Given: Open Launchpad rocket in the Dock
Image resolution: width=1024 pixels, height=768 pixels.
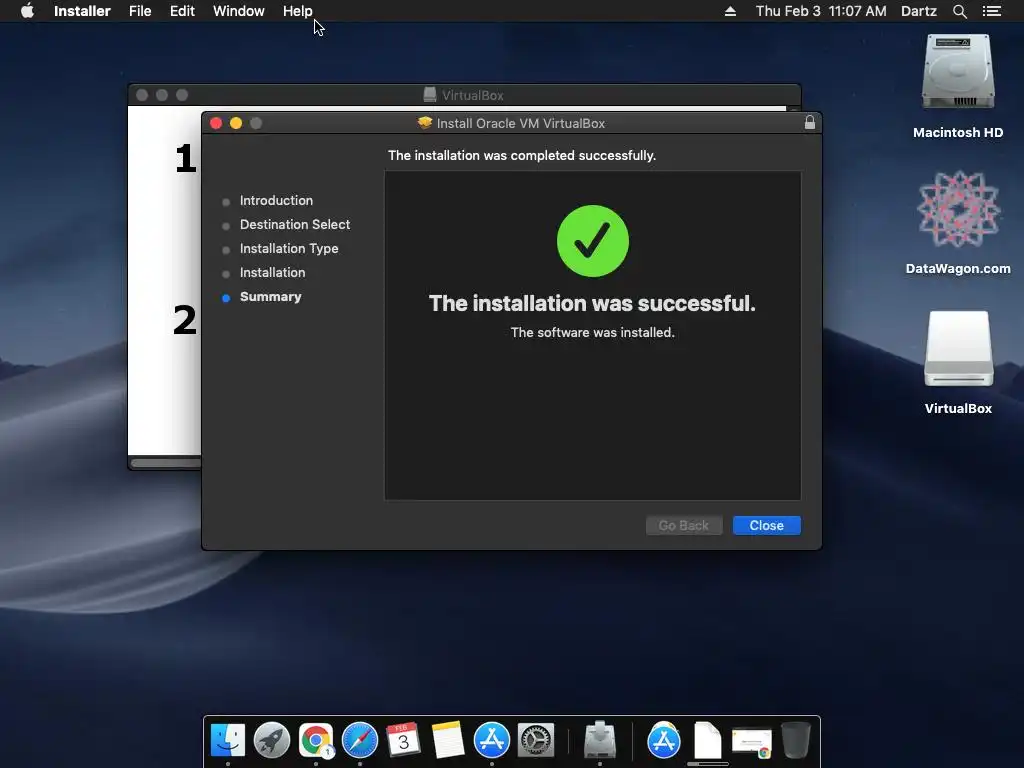Looking at the screenshot, I should click(272, 740).
